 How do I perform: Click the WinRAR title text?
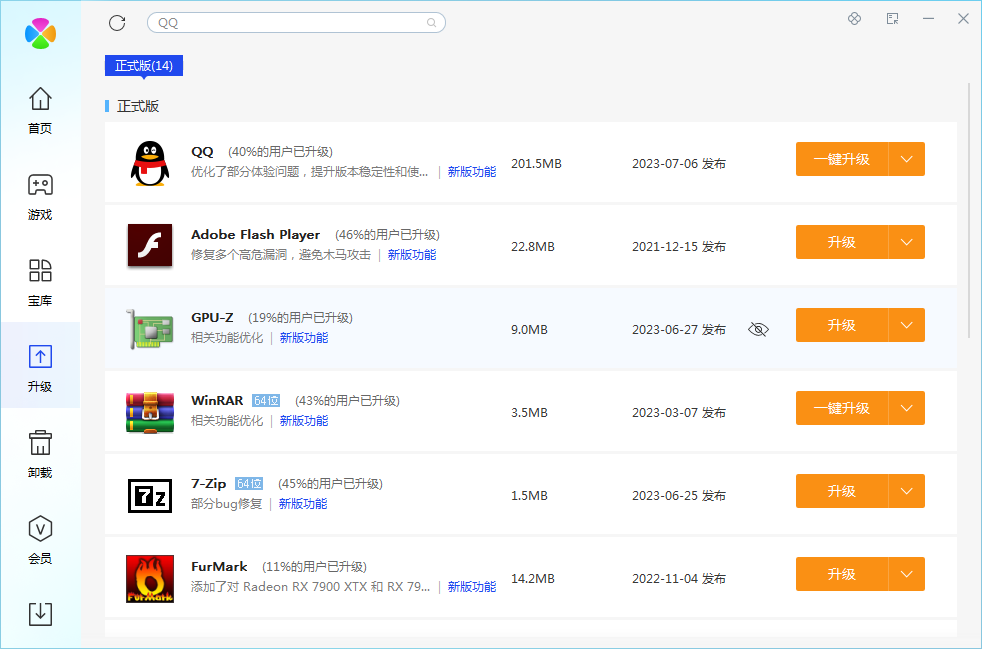pos(217,400)
